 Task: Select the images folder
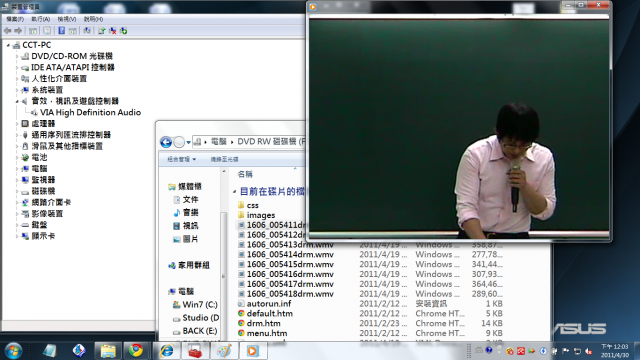(x=261, y=215)
